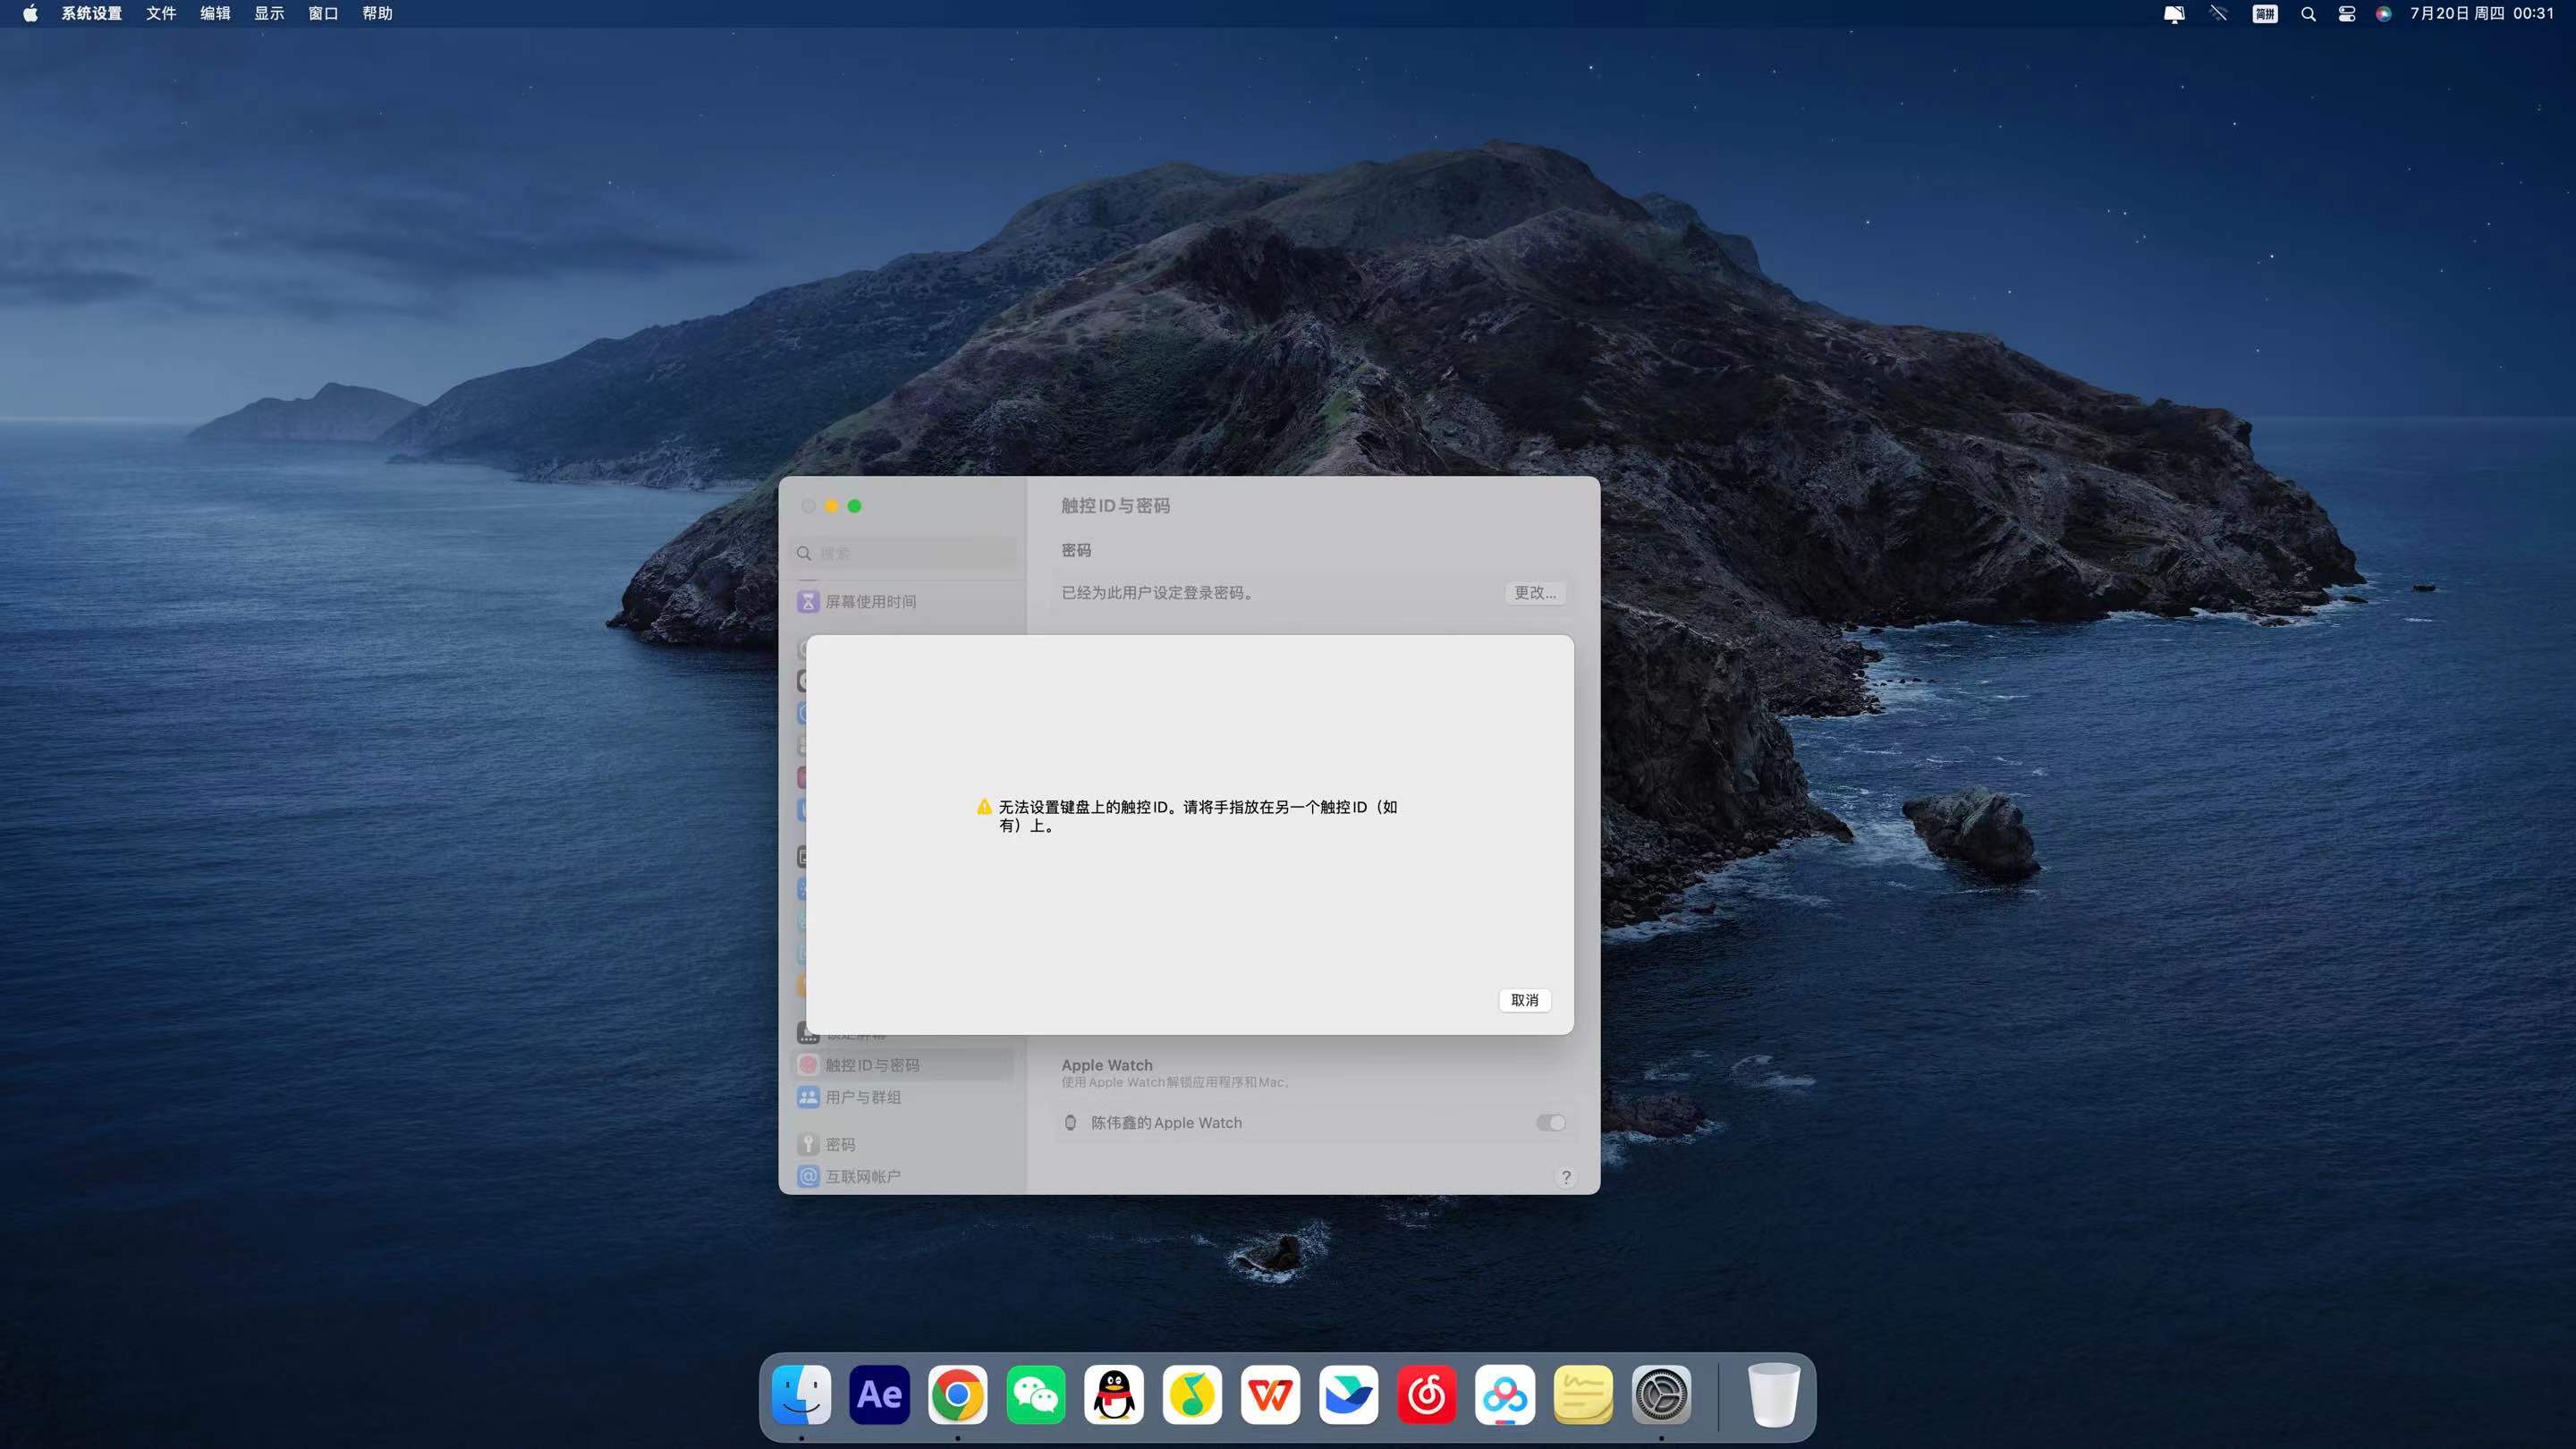Open QQ penguin app in Dock

[x=1114, y=1394]
